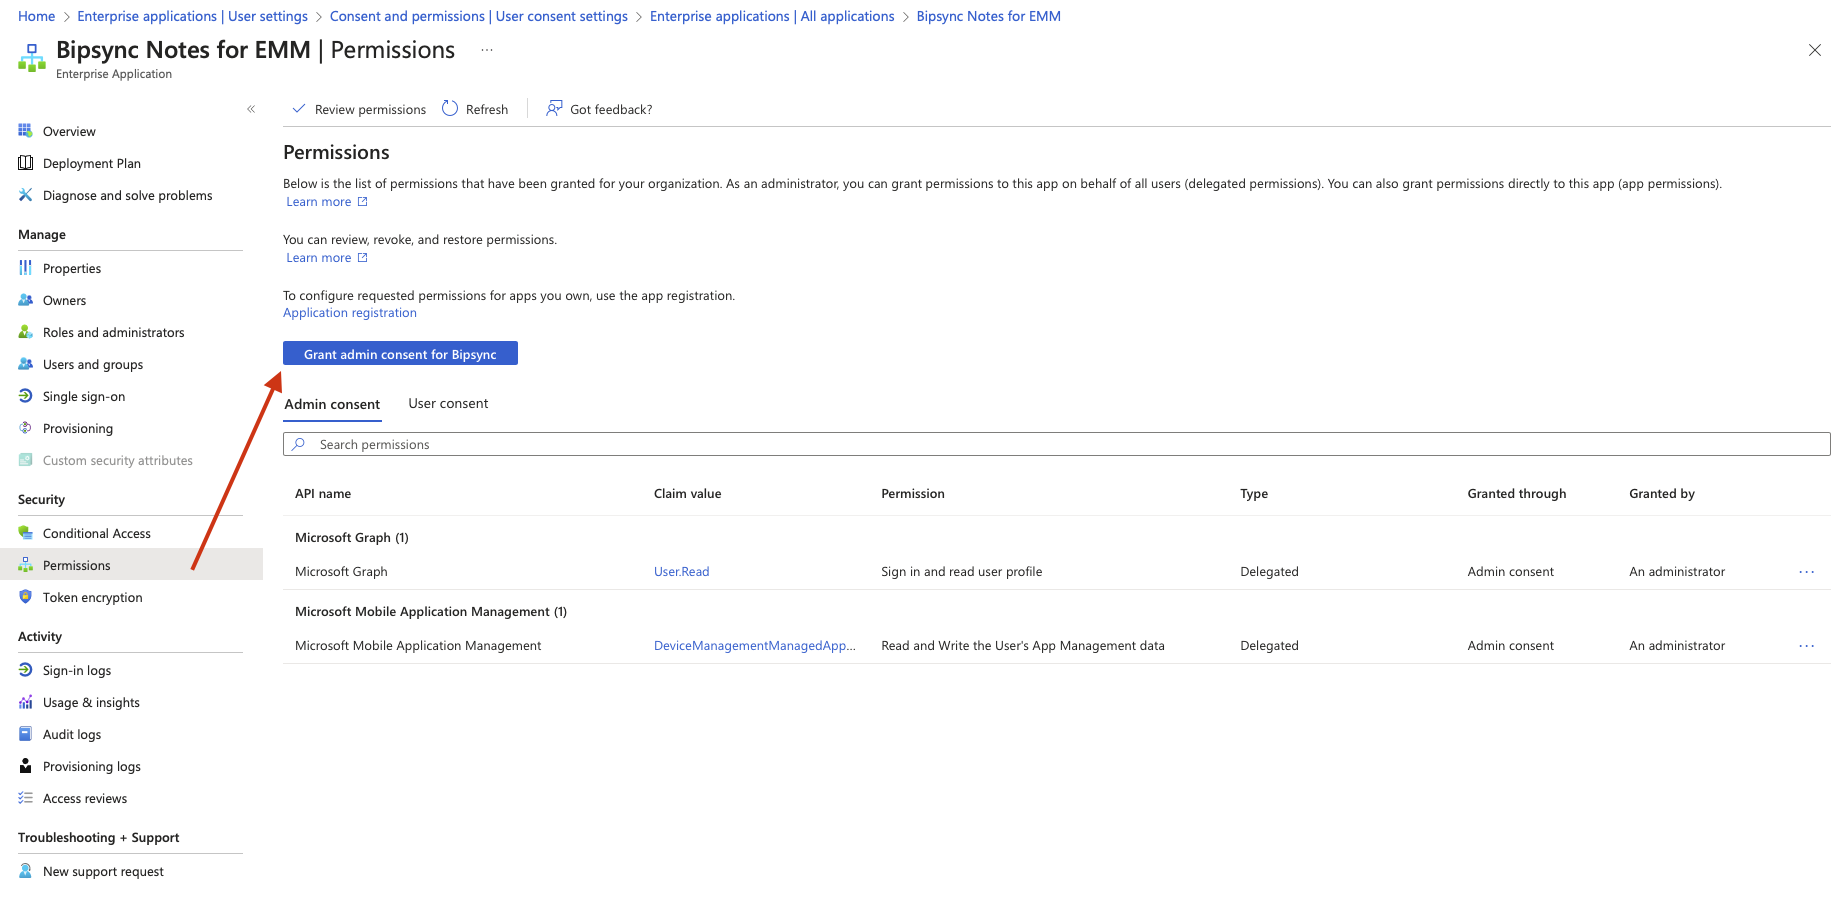This screenshot has width=1840, height=904.
Task: Click the User.Read claim value link
Action: coord(682,572)
